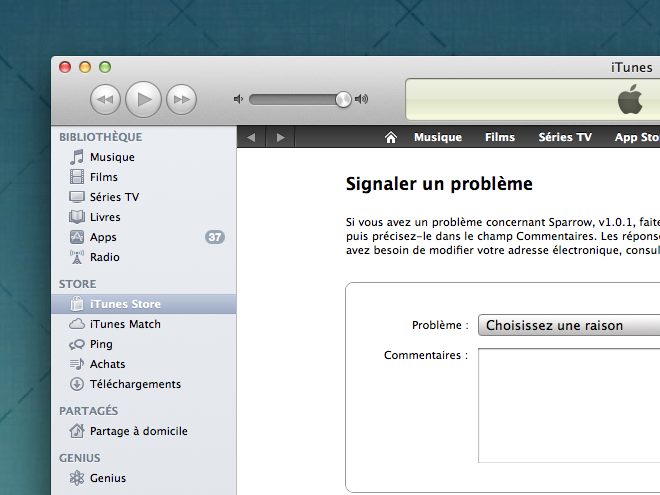The width and height of the screenshot is (660, 495).
Task: Click the STORE section header
Action: tap(77, 284)
